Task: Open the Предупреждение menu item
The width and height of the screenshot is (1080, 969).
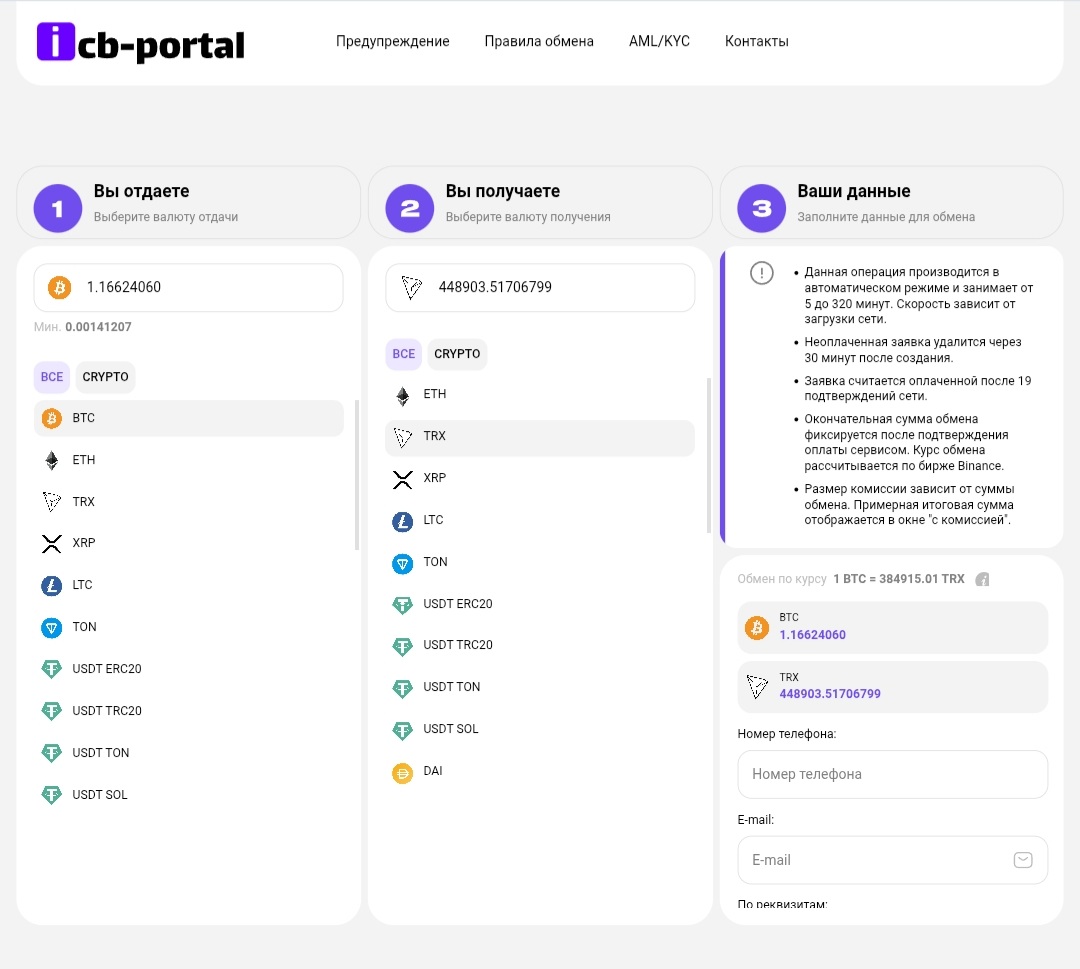Action: click(392, 41)
